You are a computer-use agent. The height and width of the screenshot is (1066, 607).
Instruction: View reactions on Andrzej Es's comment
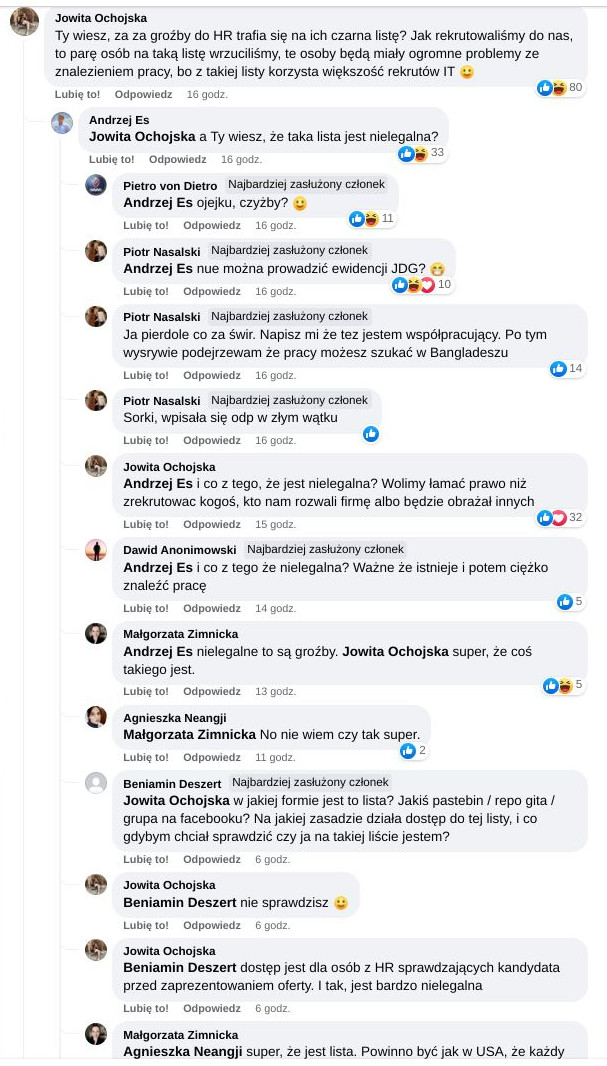pos(420,153)
